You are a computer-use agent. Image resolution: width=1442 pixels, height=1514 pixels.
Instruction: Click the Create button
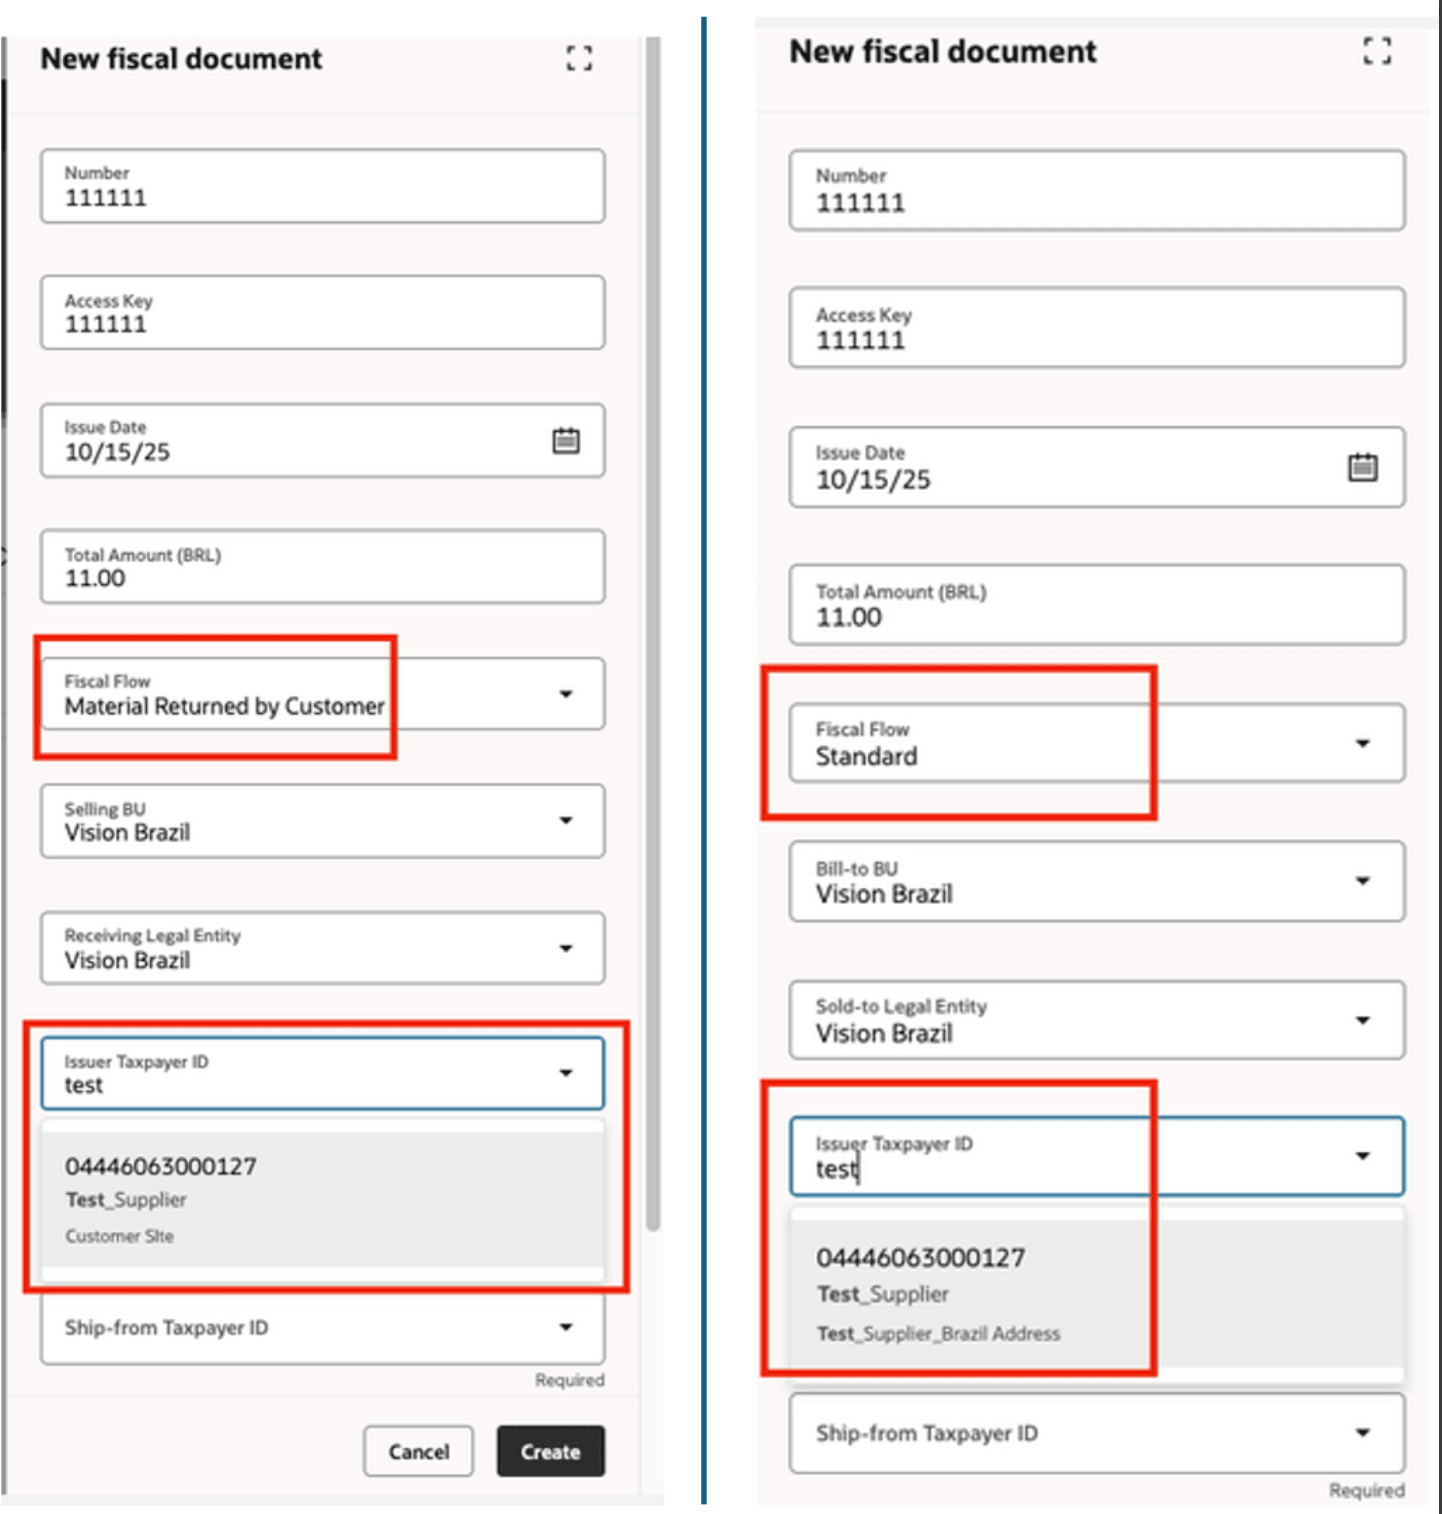pos(551,1451)
